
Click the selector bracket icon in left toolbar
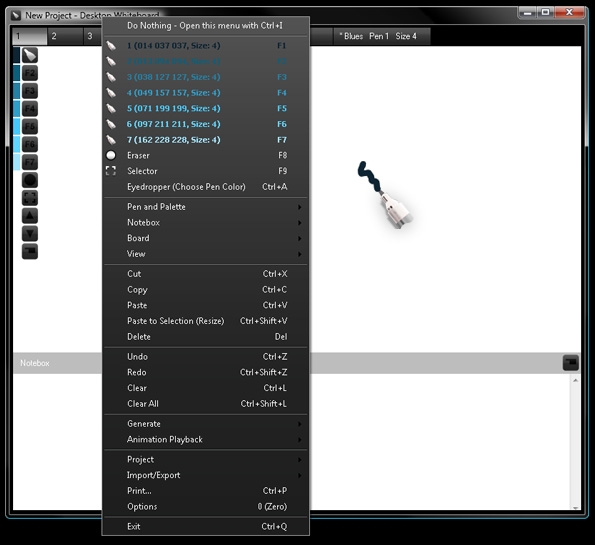coord(30,198)
